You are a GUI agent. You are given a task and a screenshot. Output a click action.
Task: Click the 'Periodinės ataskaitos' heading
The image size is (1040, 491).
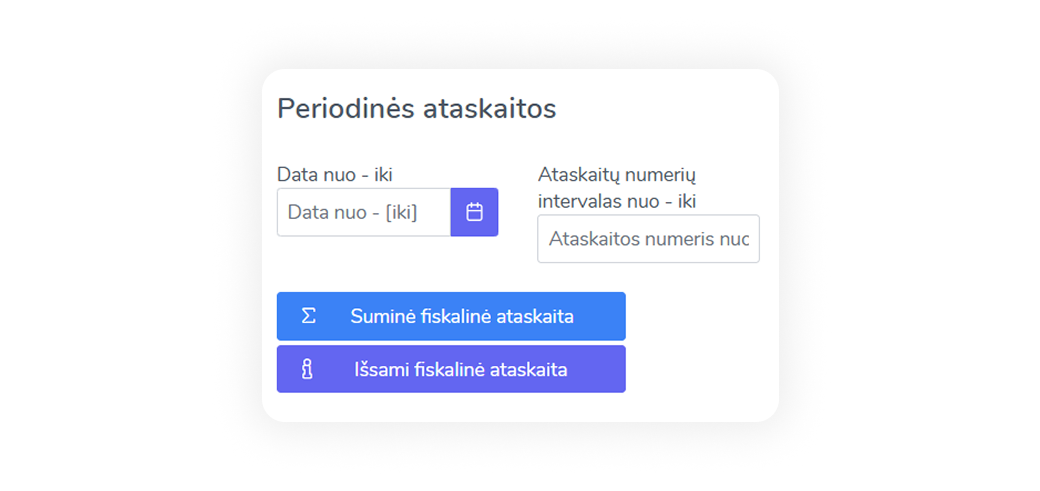pos(416,108)
